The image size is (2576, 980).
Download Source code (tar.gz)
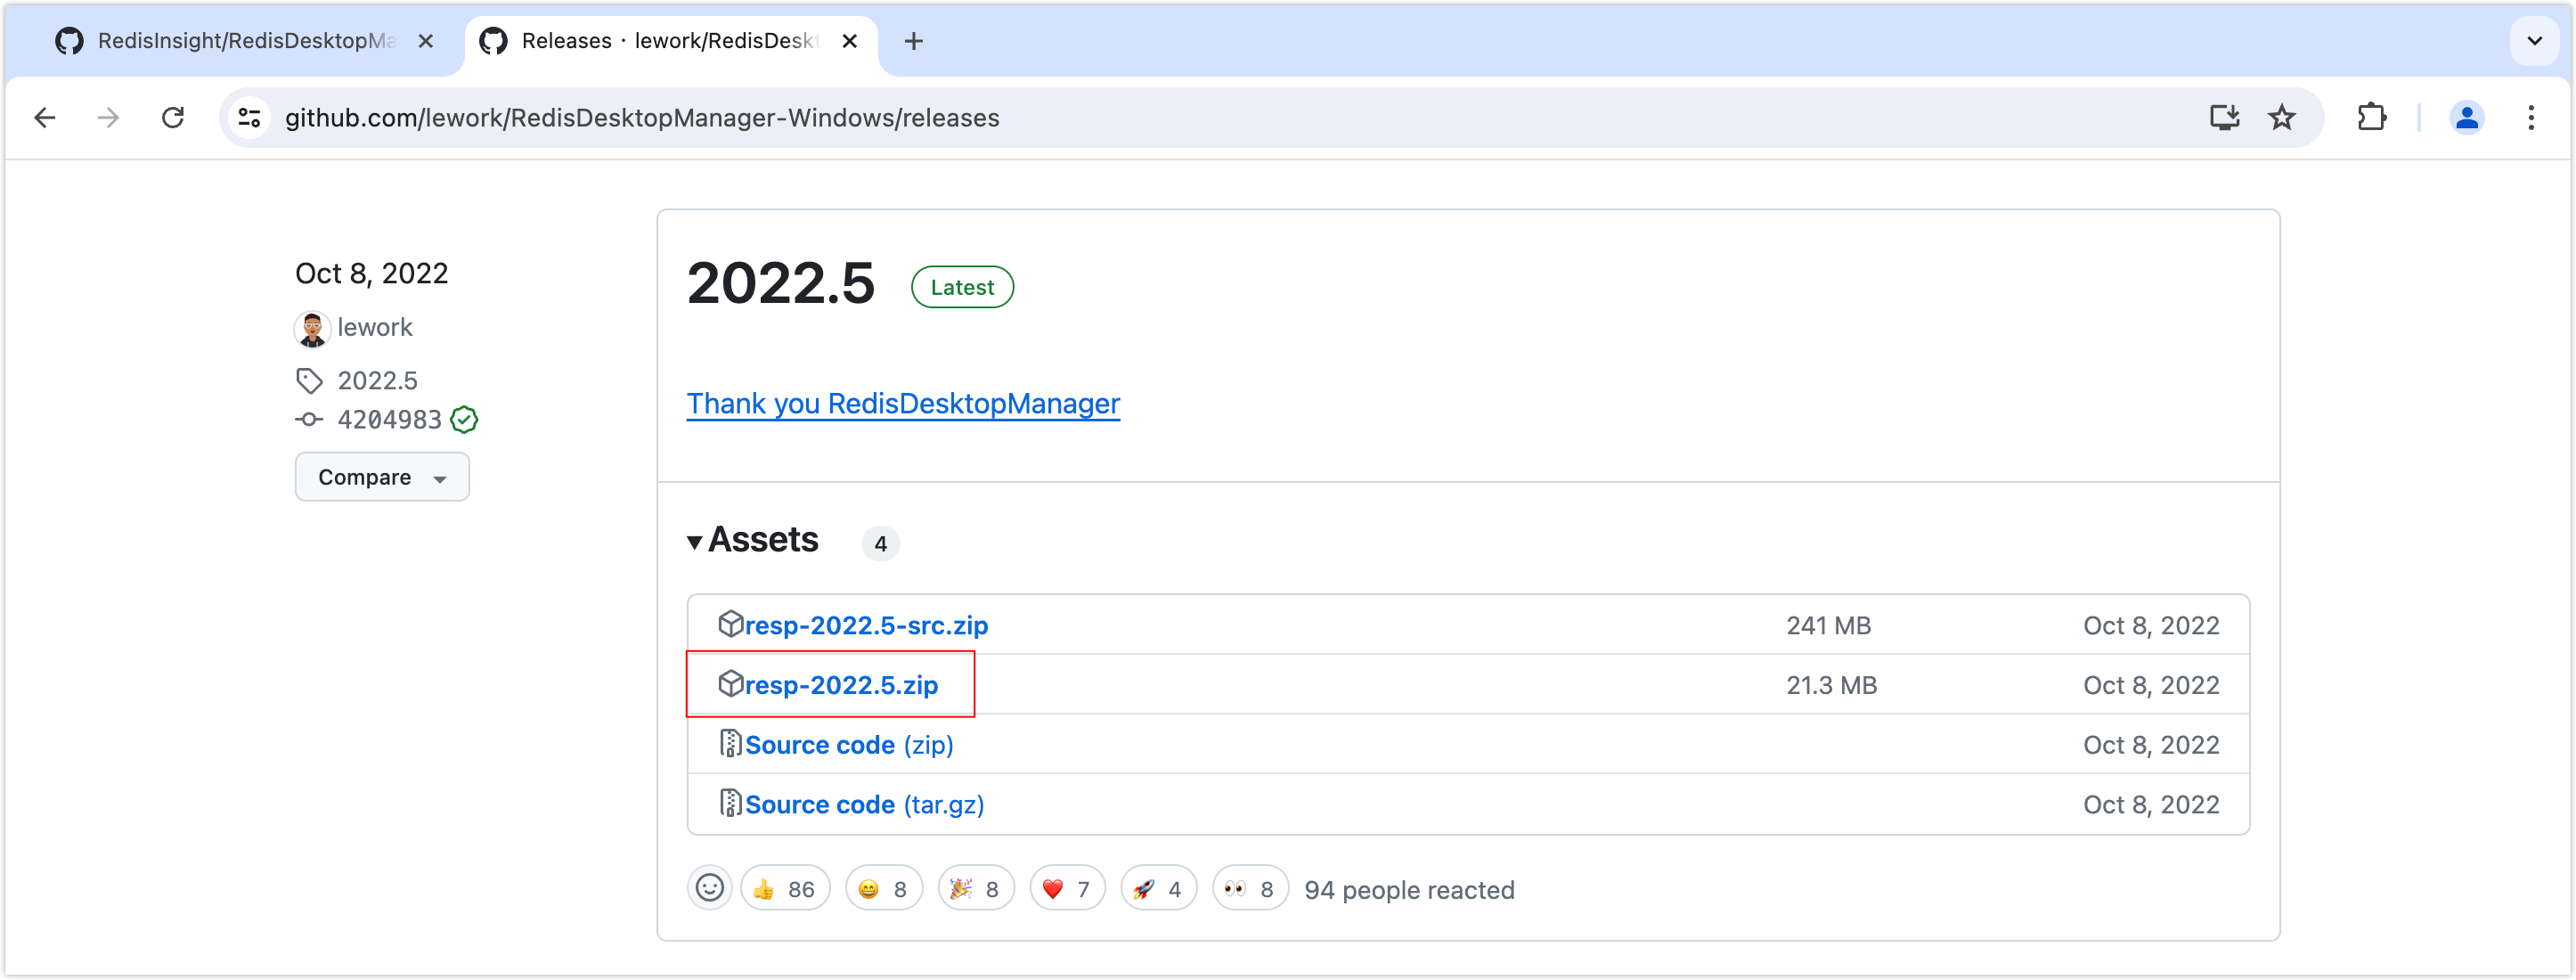(864, 805)
